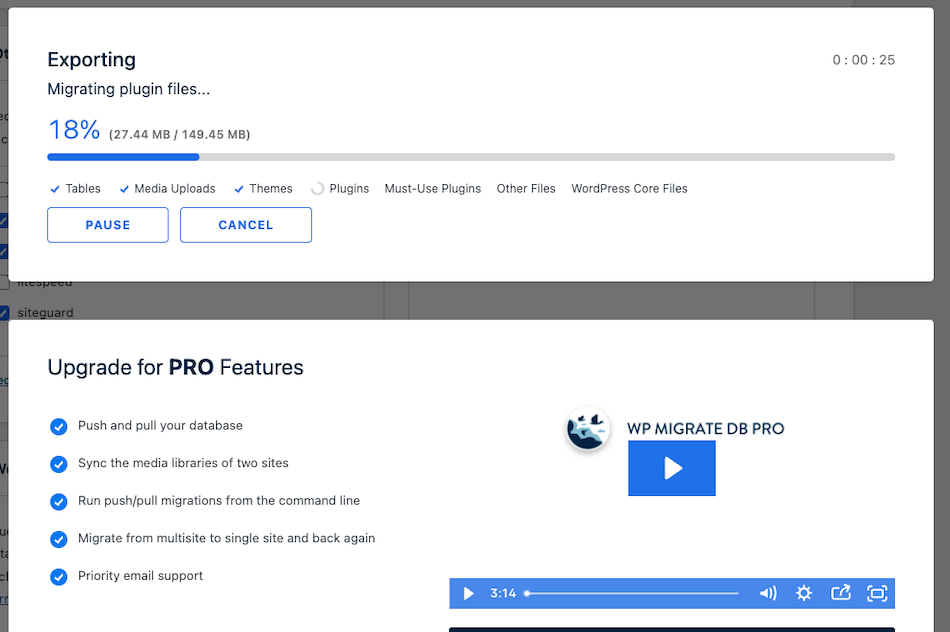Click checkmark icon beside Priority email support

pyautogui.click(x=58, y=576)
